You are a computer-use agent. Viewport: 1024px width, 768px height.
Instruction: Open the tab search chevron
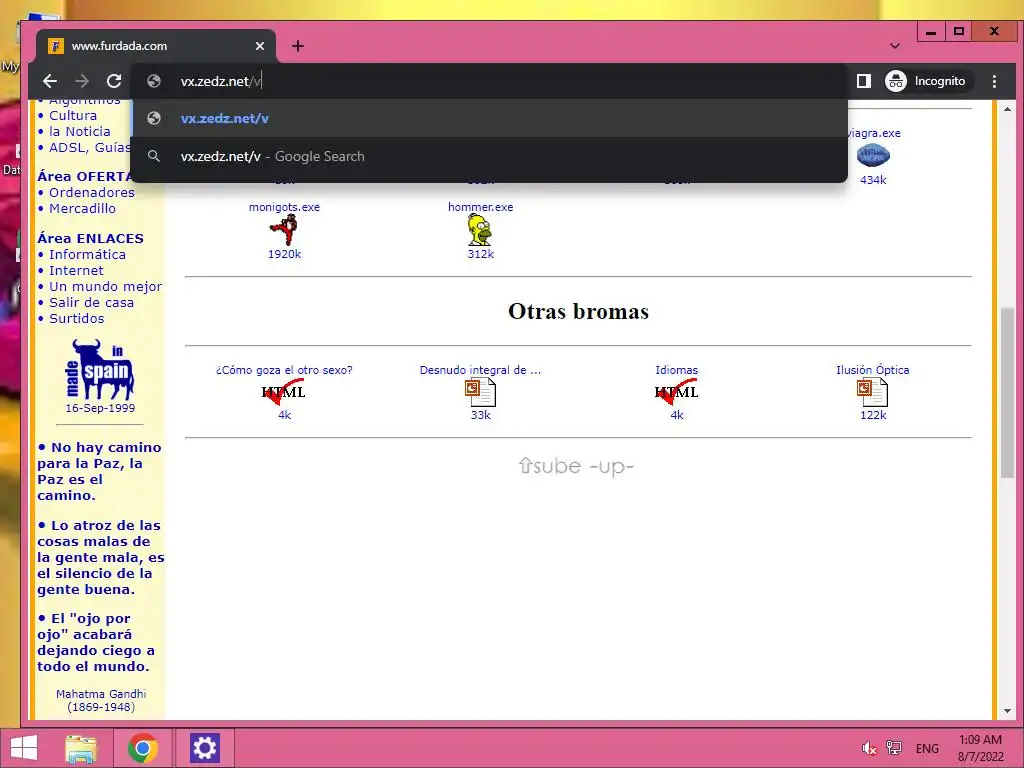coord(895,46)
